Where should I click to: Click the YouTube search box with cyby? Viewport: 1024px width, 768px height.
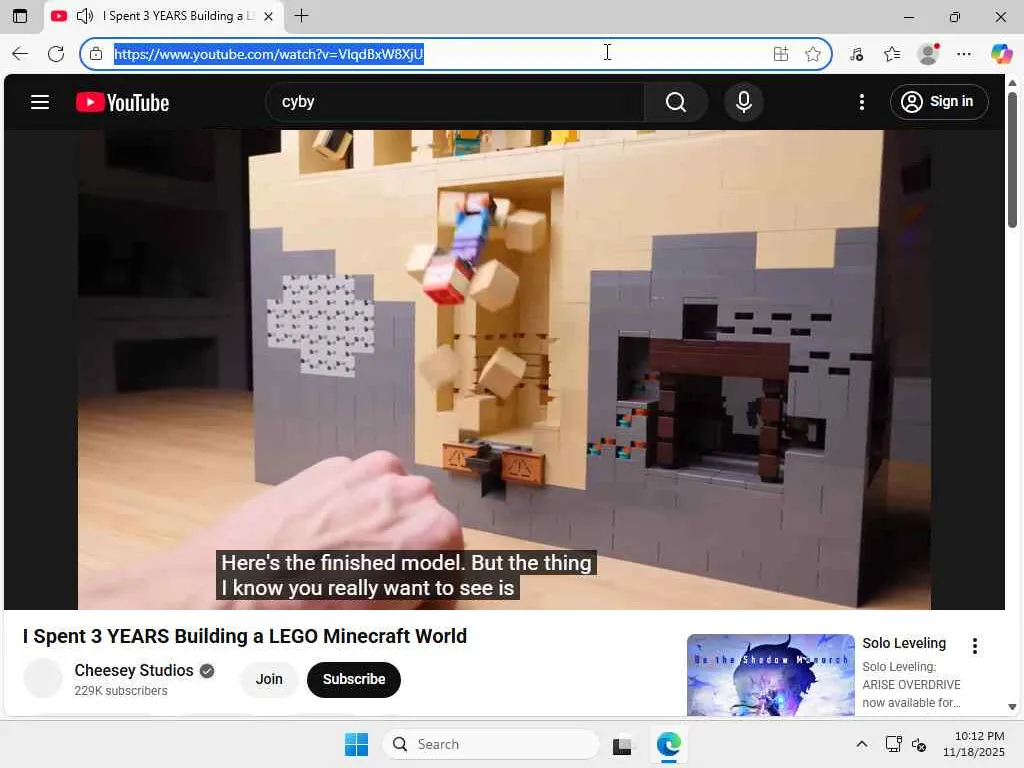pos(455,102)
